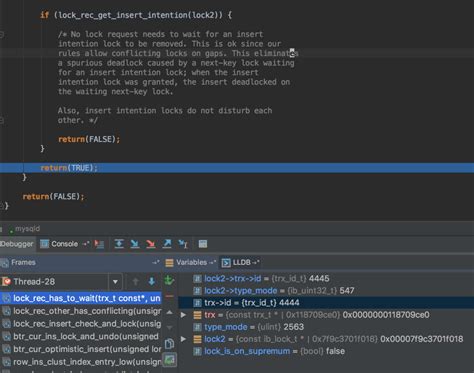Viewport: 474px width, 373px height.
Task: Switch to the LLDB tab
Action: click(241, 263)
